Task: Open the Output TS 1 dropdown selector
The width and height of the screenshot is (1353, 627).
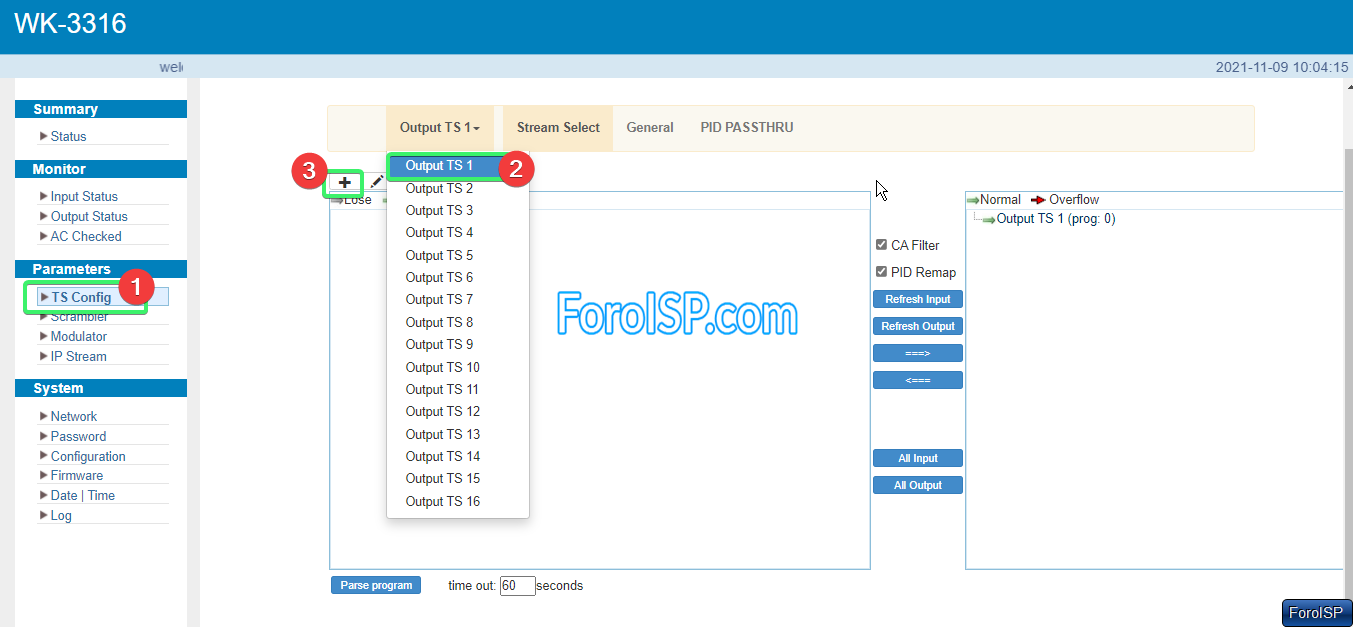Action: coord(439,128)
